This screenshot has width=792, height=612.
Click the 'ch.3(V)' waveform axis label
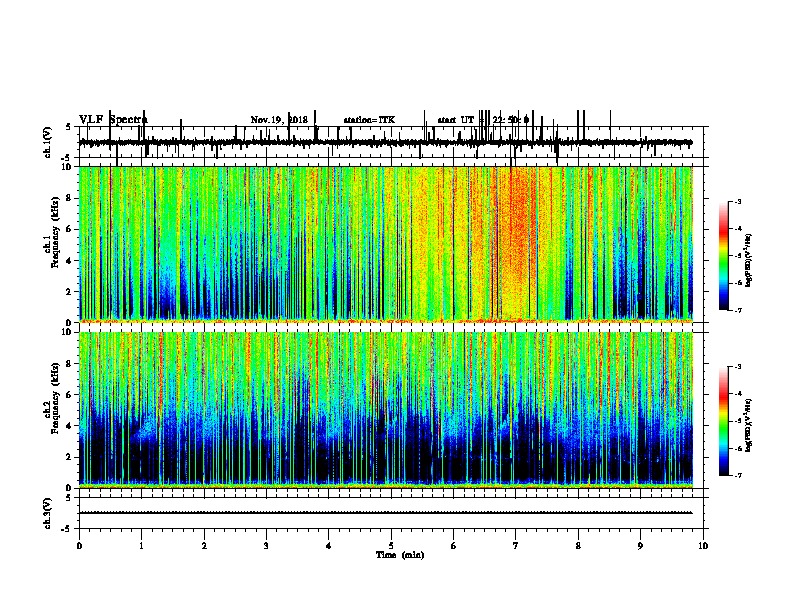47,514
